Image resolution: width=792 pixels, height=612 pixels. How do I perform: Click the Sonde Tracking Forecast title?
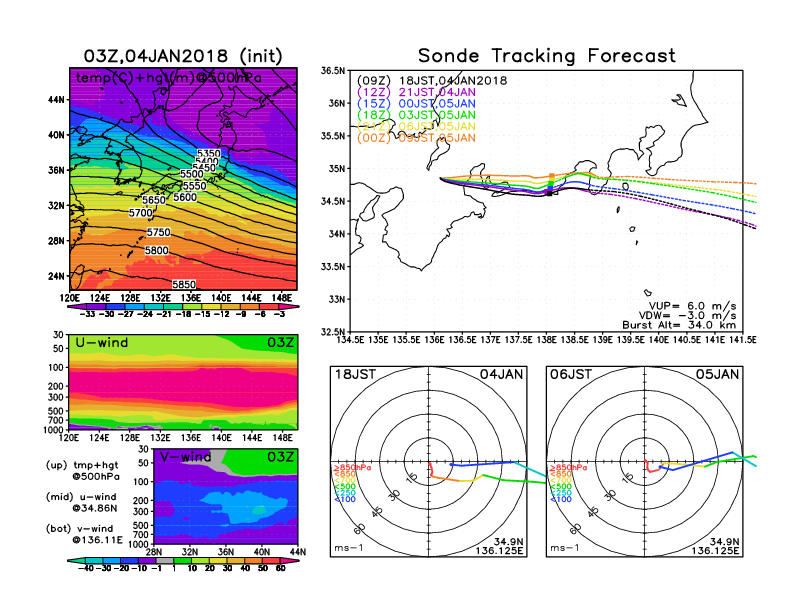546,56
